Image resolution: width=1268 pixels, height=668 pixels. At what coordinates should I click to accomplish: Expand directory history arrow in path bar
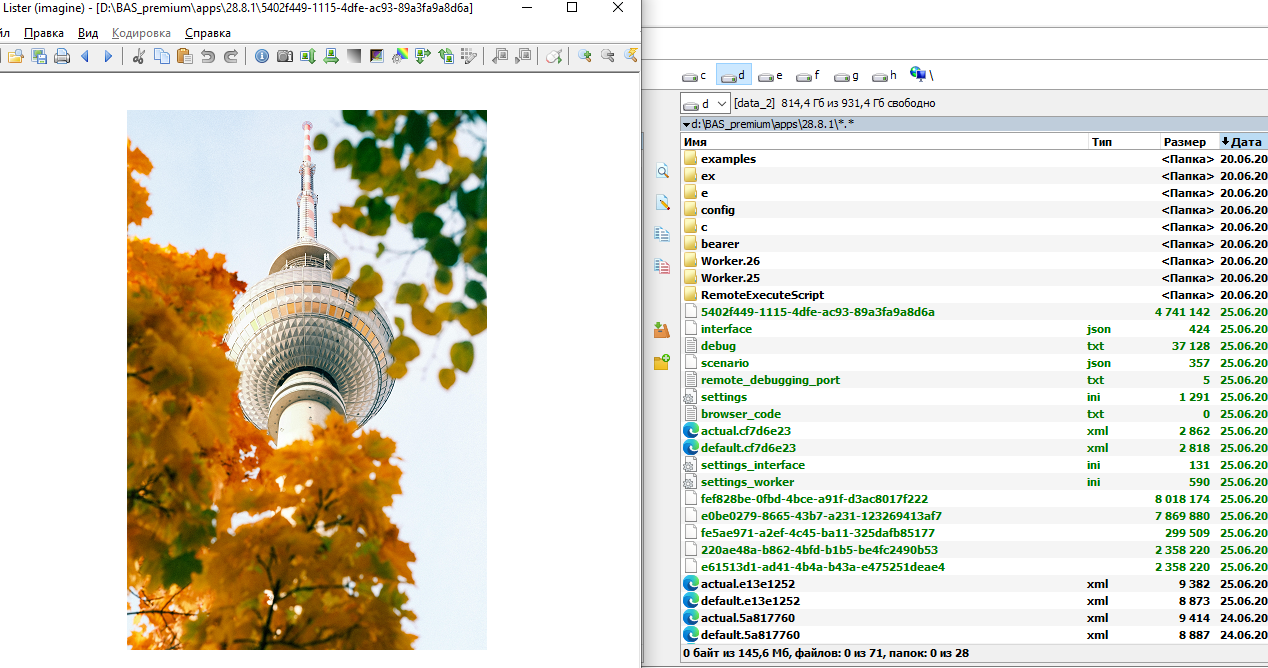(x=686, y=125)
